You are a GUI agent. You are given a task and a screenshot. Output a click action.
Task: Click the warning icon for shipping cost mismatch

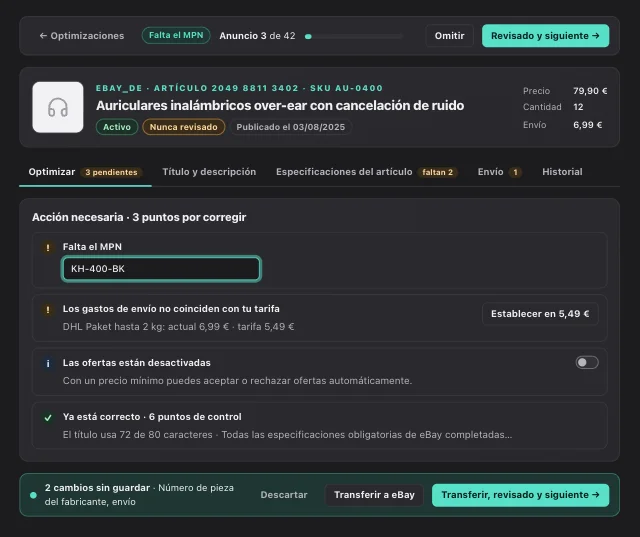(x=48, y=310)
